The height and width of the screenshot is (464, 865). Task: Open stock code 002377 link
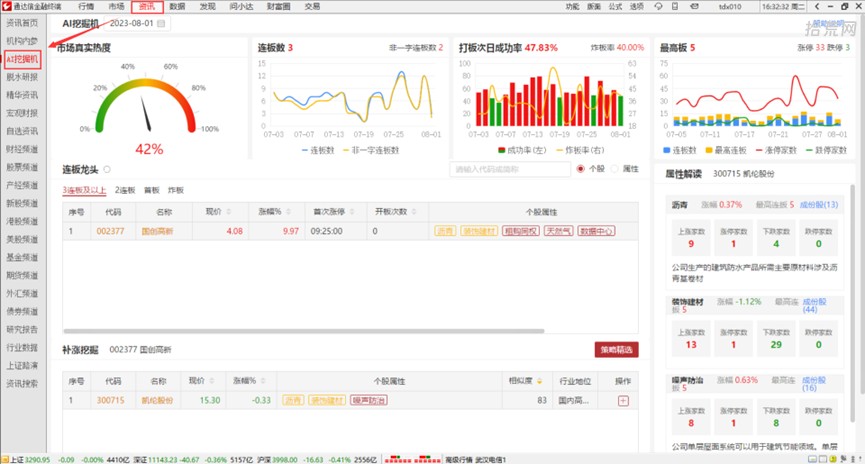110,231
